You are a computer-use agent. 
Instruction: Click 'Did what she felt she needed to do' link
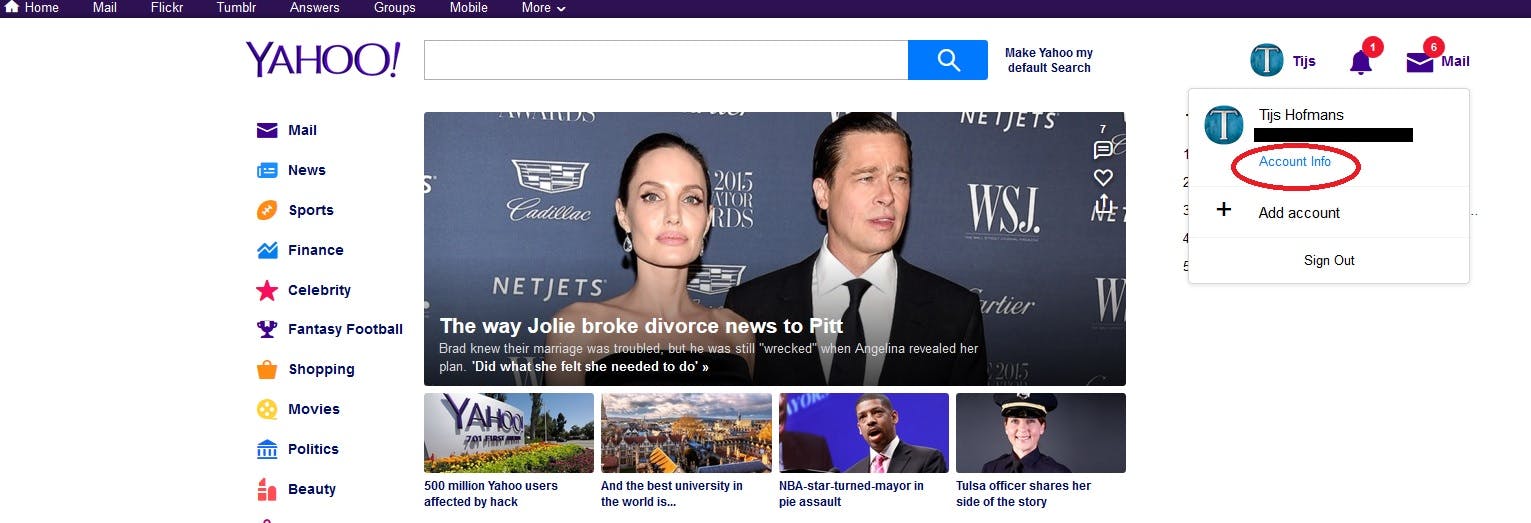tap(590, 366)
